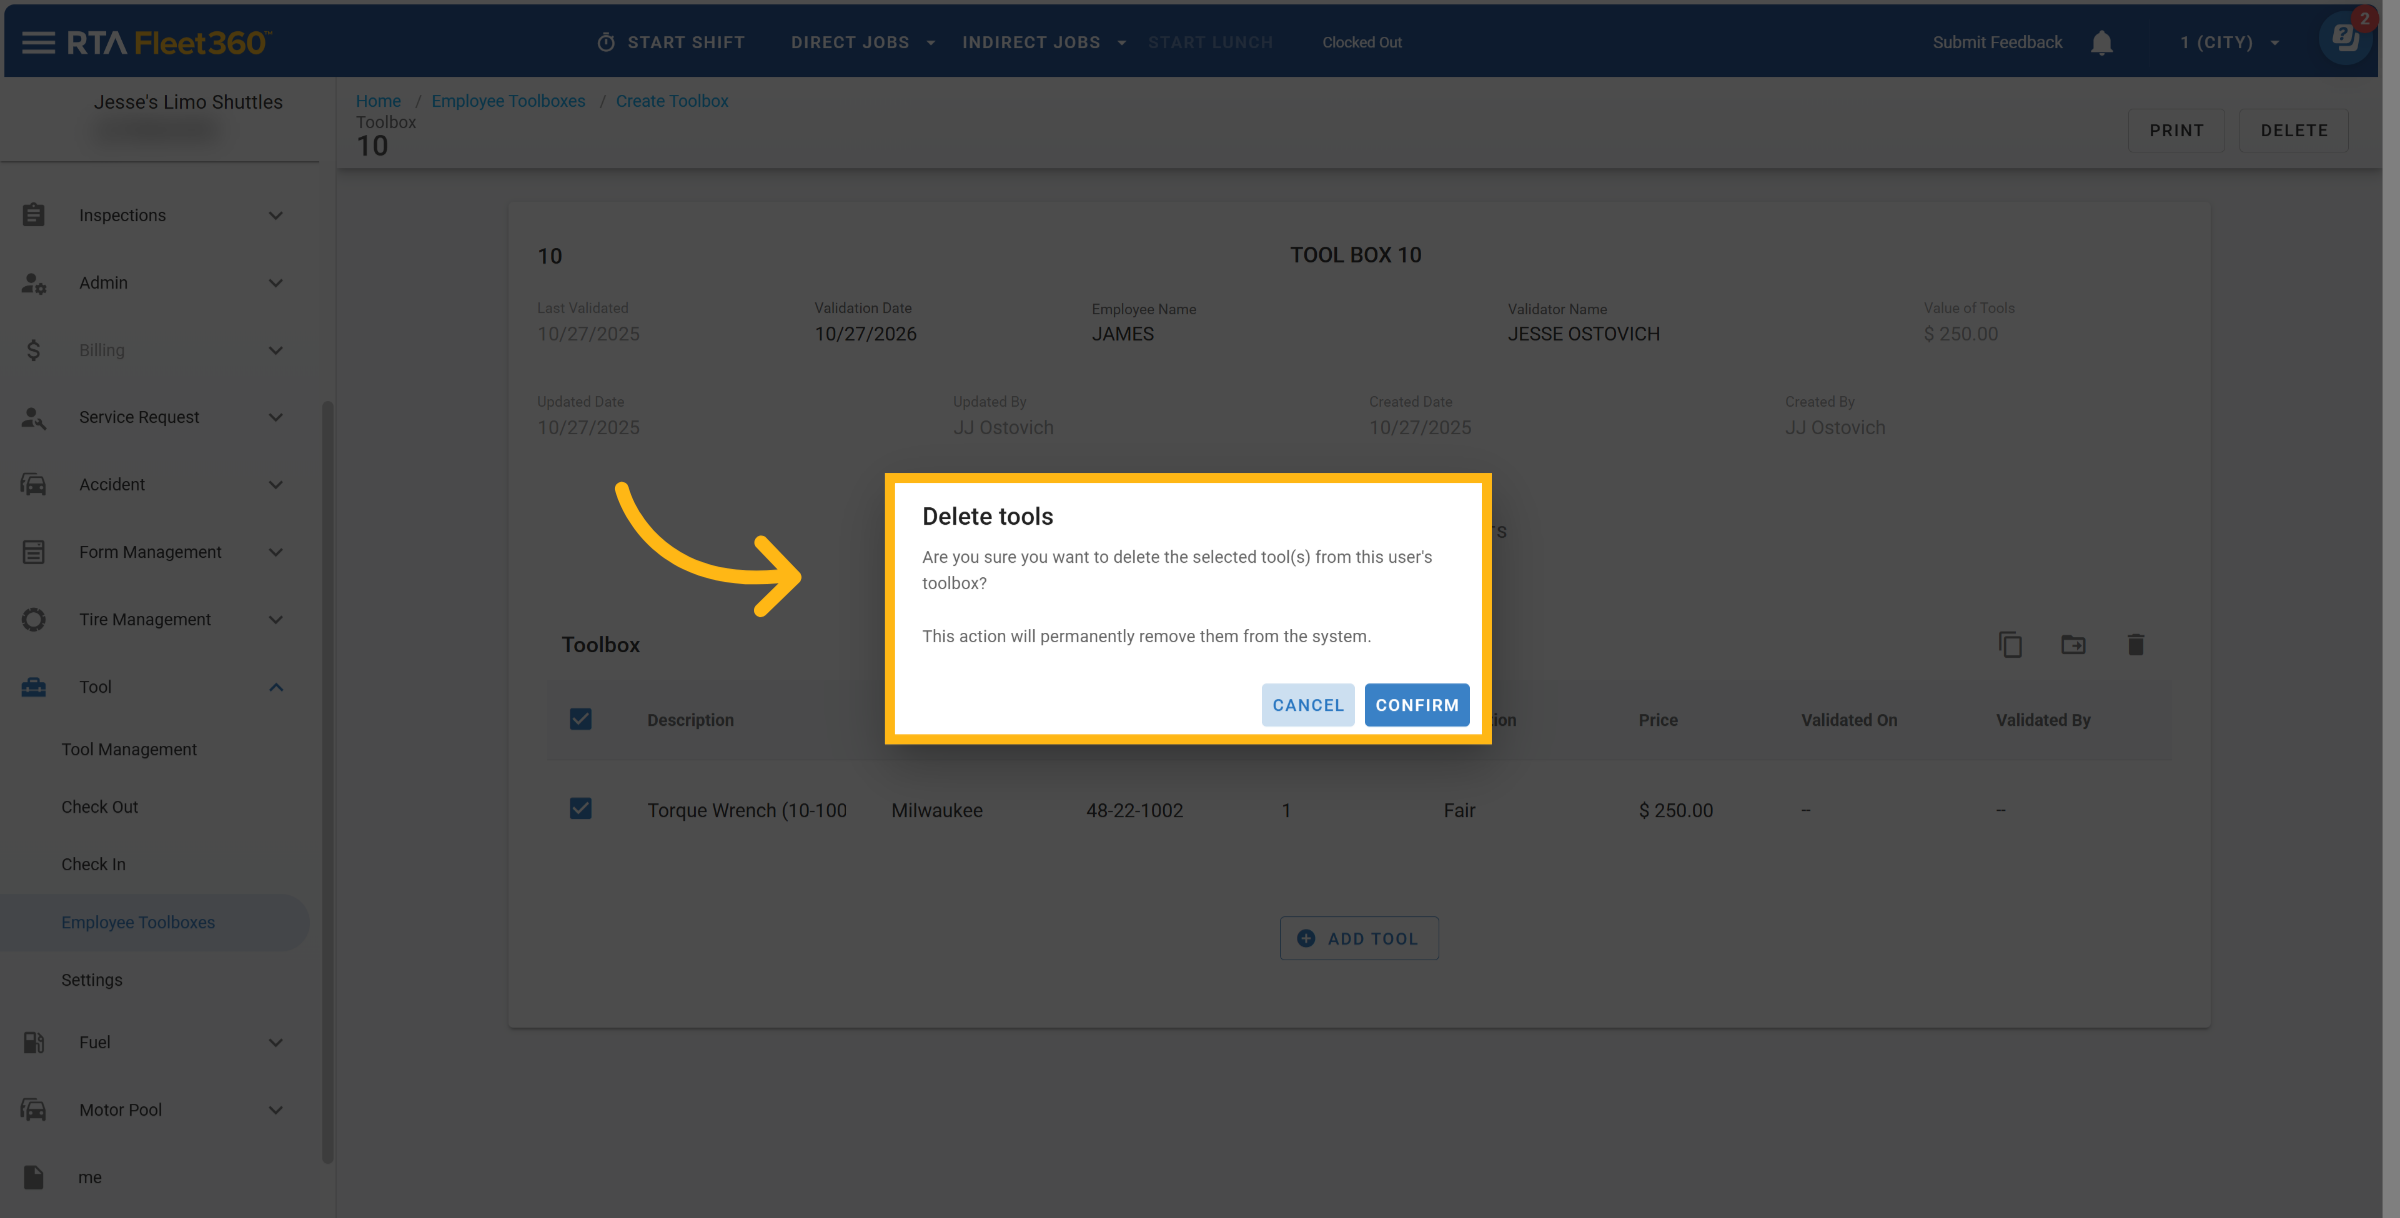Image resolution: width=2400 pixels, height=1218 pixels.
Task: Click the copy tools icon
Action: pyautogui.click(x=2010, y=645)
